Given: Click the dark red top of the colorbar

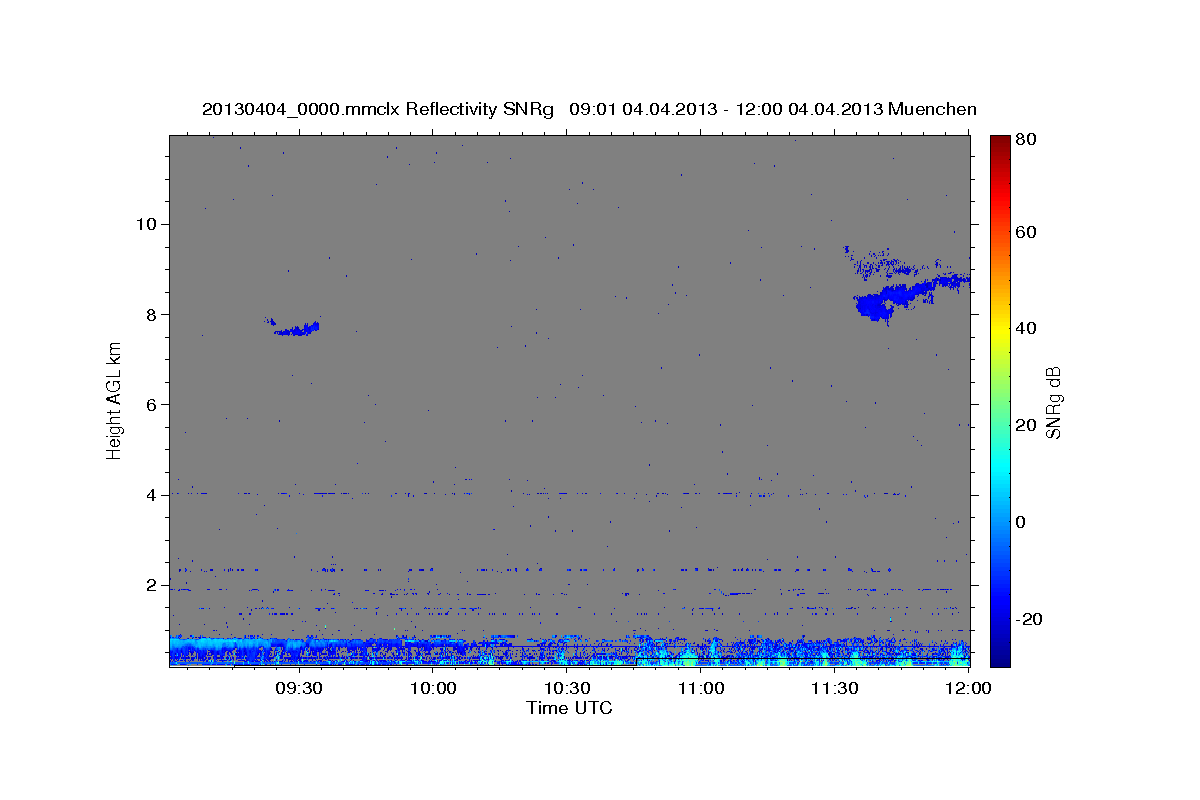Looking at the screenshot, I should 1000,143.
